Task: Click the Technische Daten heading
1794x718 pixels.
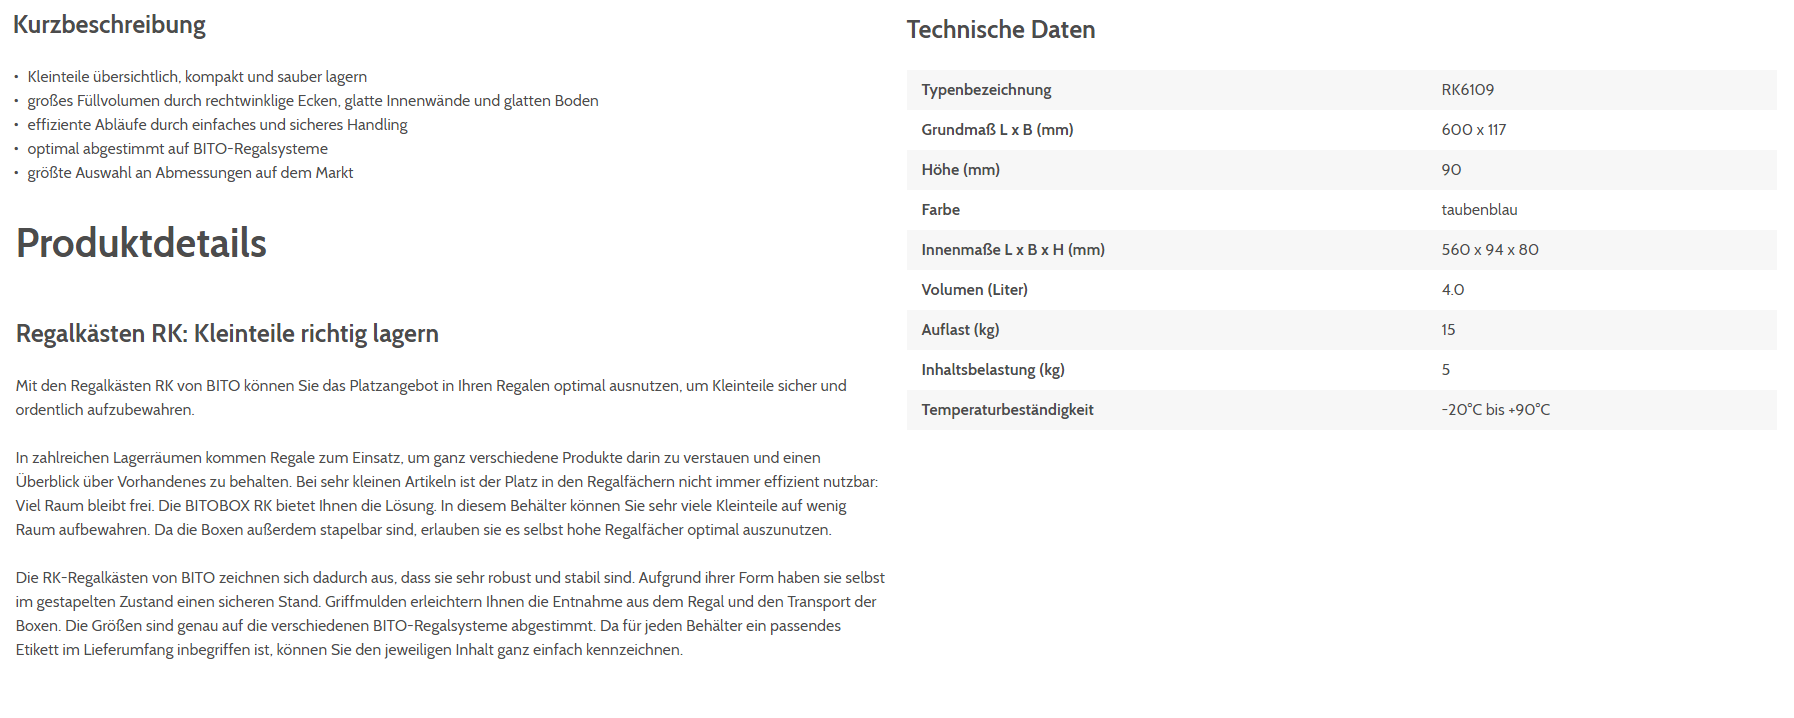Action: point(1000,30)
